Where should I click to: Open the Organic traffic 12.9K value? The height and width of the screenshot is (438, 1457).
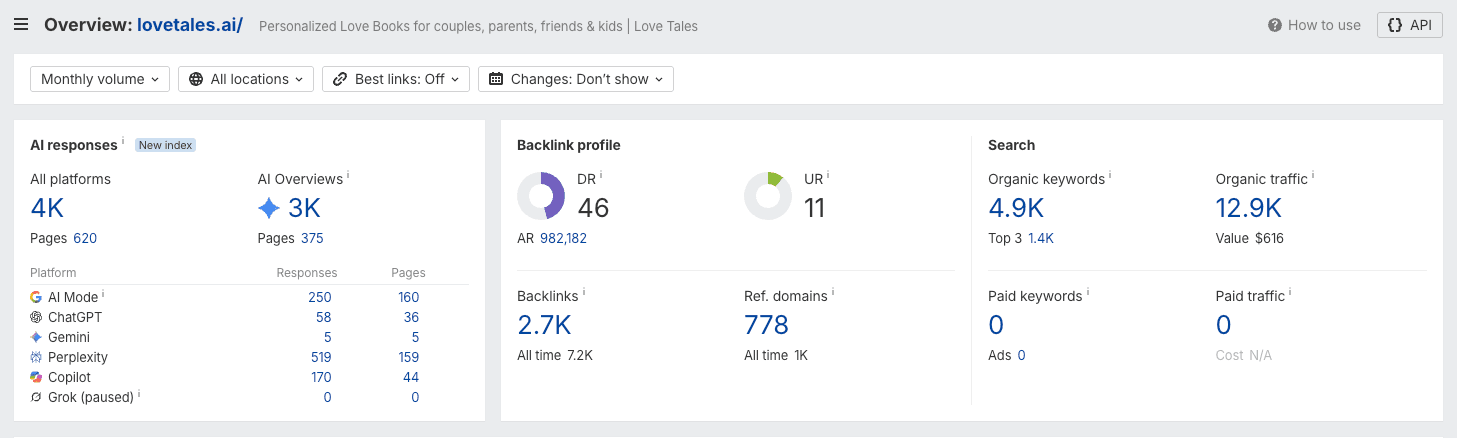[x=1249, y=208]
